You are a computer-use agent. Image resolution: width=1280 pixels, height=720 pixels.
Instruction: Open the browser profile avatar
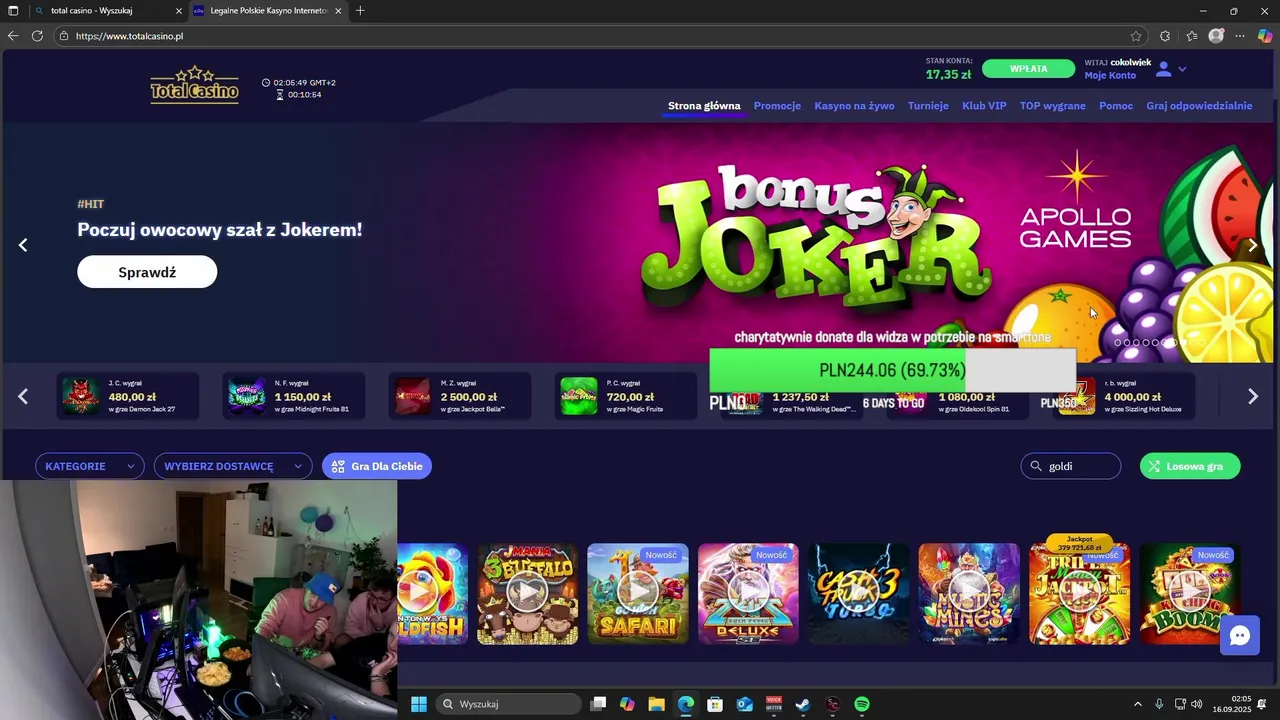coord(1216,36)
